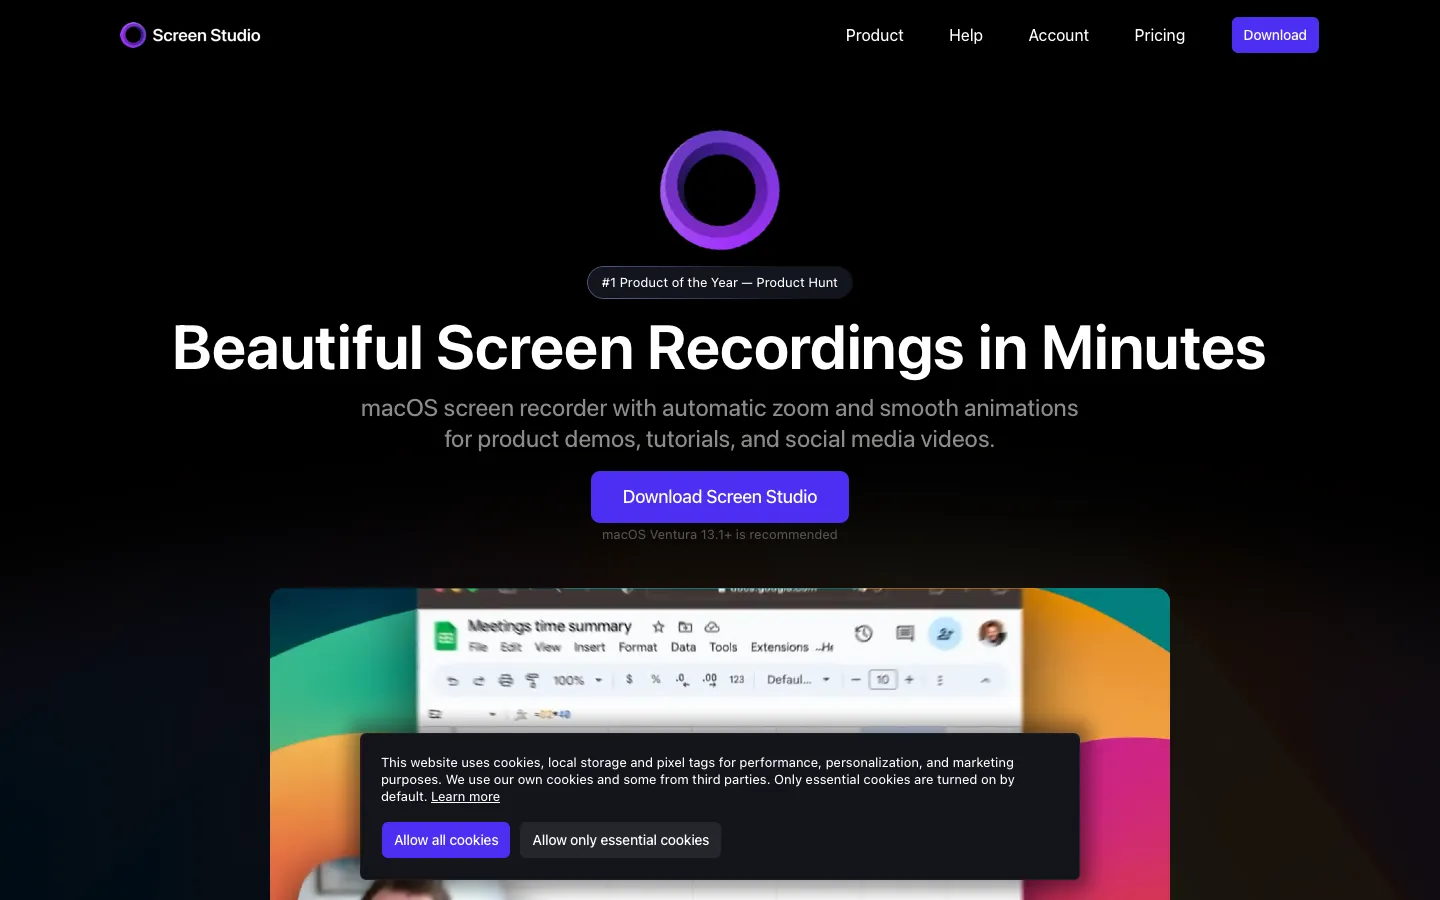Click the Screen Studio logo in header
The image size is (1440, 900).
click(x=190, y=35)
